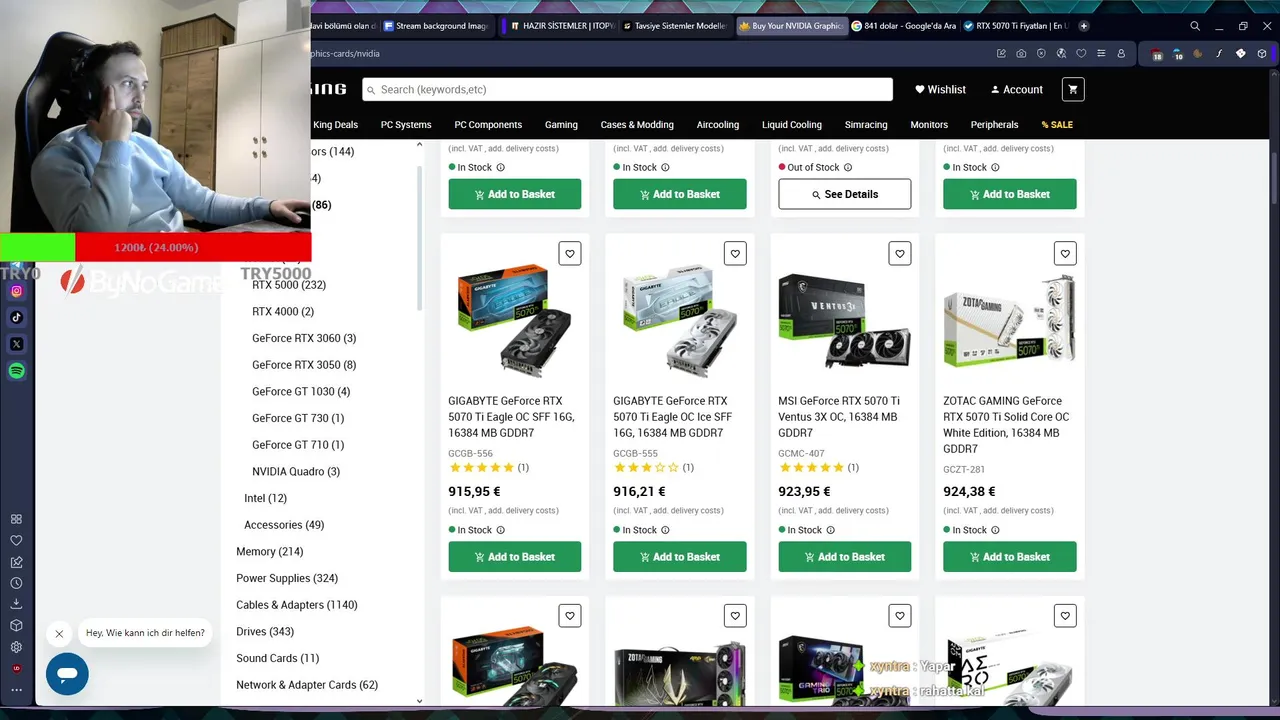The image size is (1280, 720).
Task: Open the History clock icon in sidebar
Action: (16, 583)
